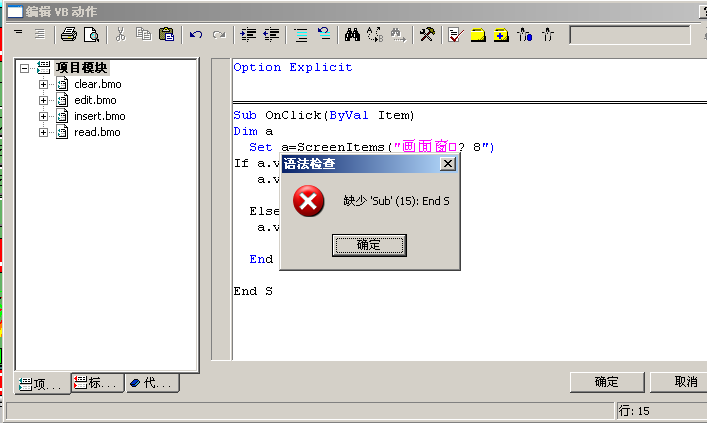Click the 'Set a=ScreenItems' code line
Screen dimensions: 707x423
(372, 147)
